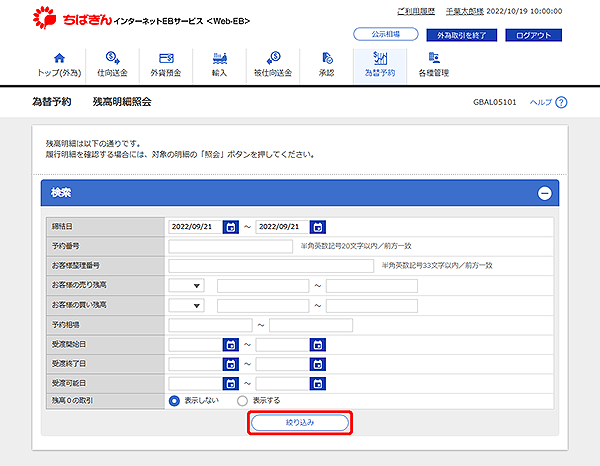
Task: Focus the お客様整理番号 input field
Action: [x=271, y=266]
